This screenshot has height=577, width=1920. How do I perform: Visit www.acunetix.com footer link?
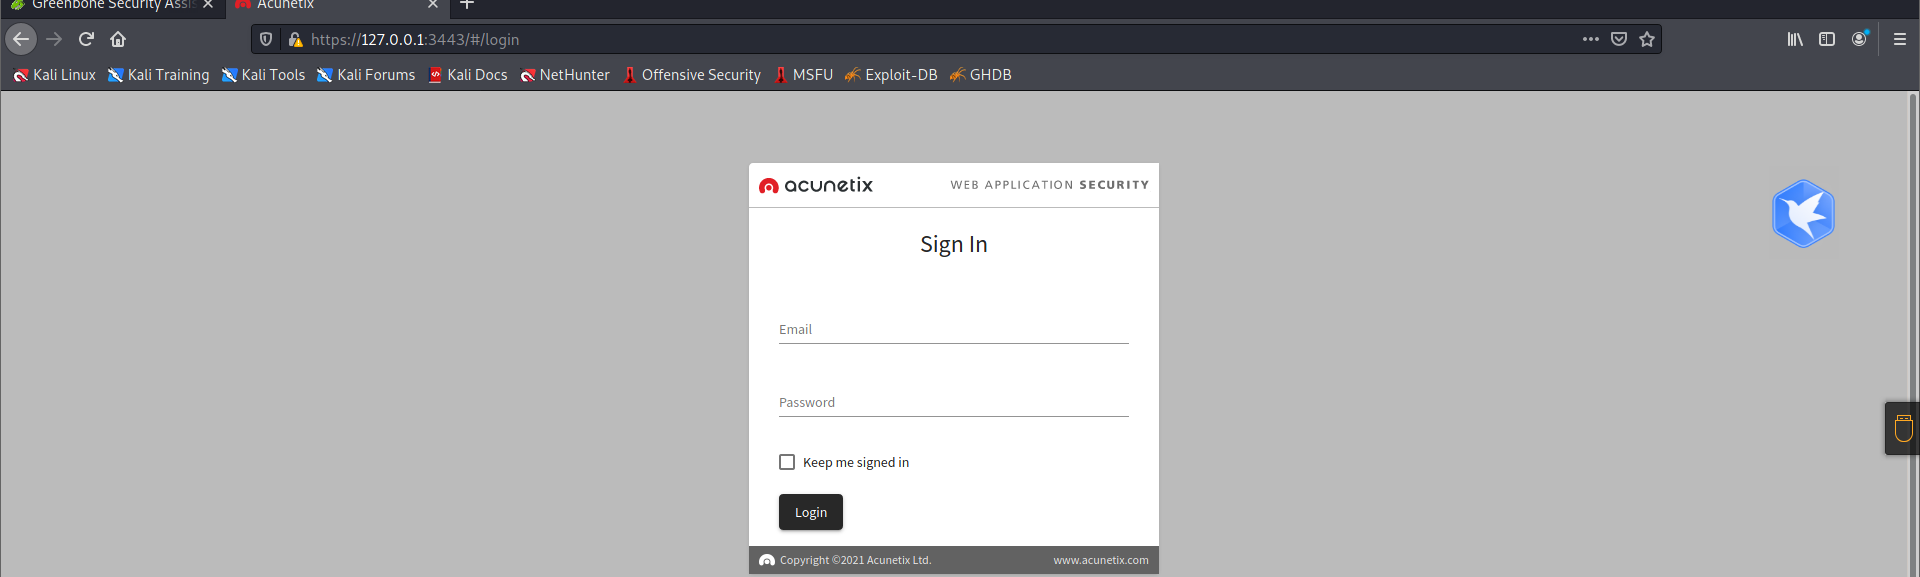1100,560
